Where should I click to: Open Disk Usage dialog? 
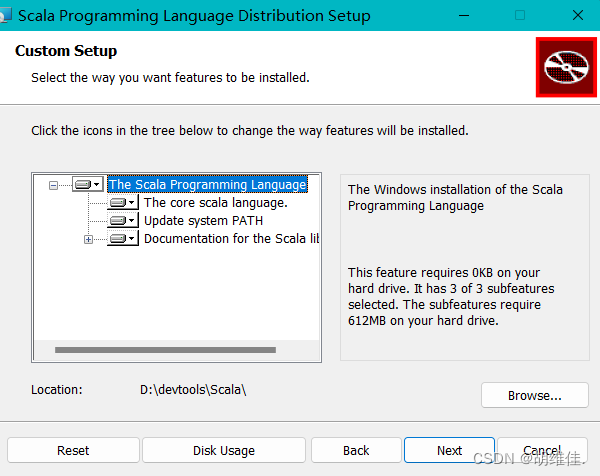click(x=224, y=450)
